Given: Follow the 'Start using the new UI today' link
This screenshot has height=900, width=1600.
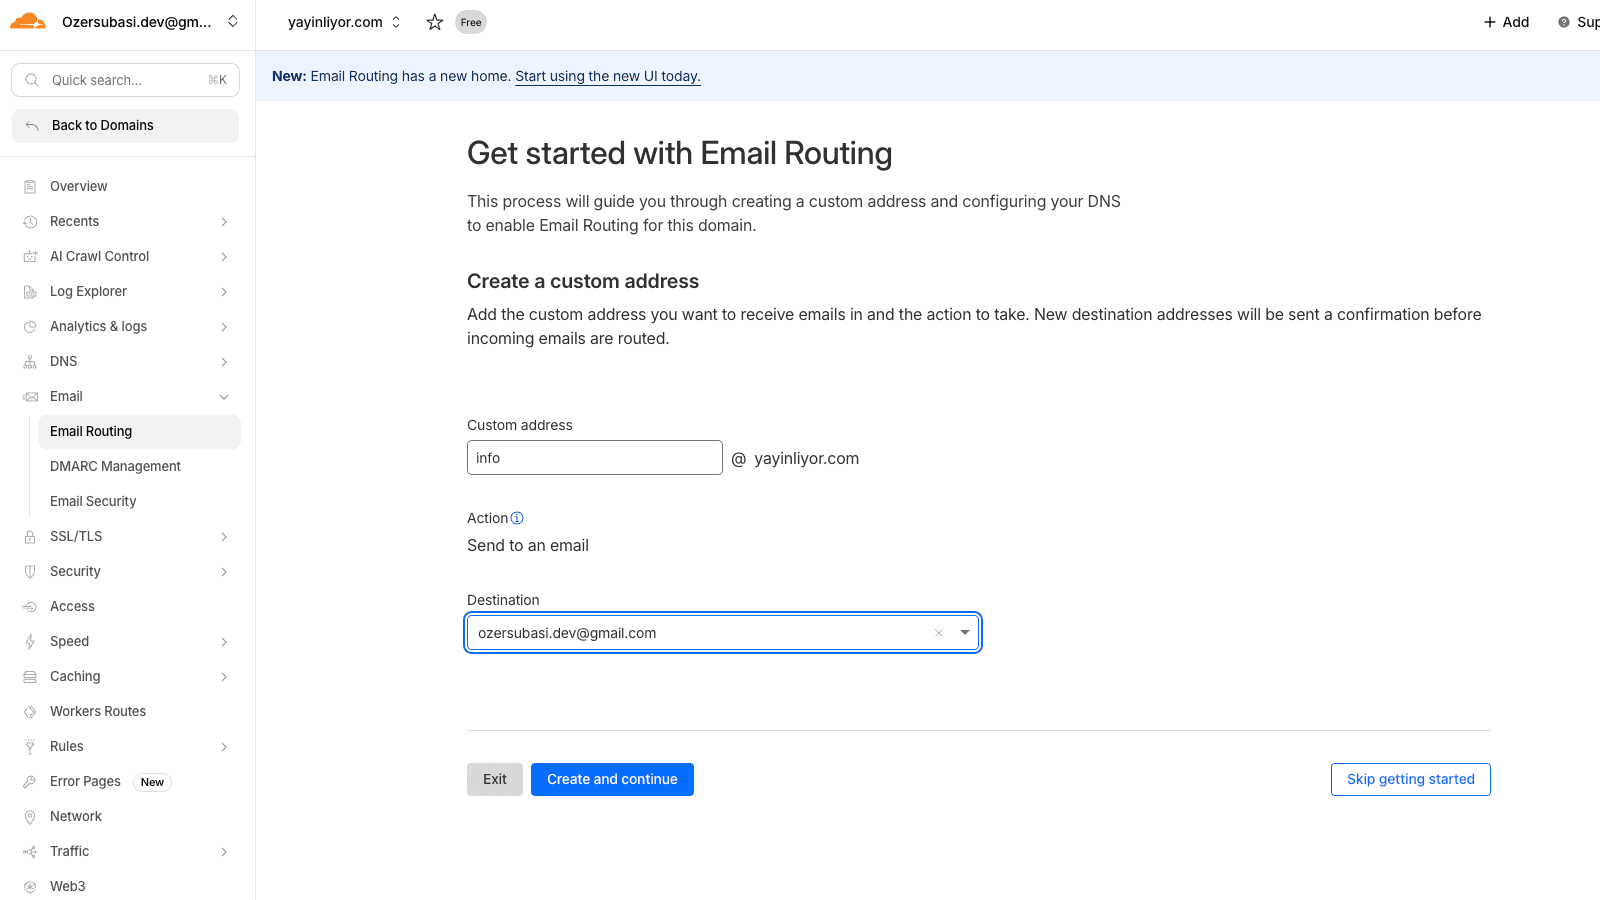Looking at the screenshot, I should (607, 76).
